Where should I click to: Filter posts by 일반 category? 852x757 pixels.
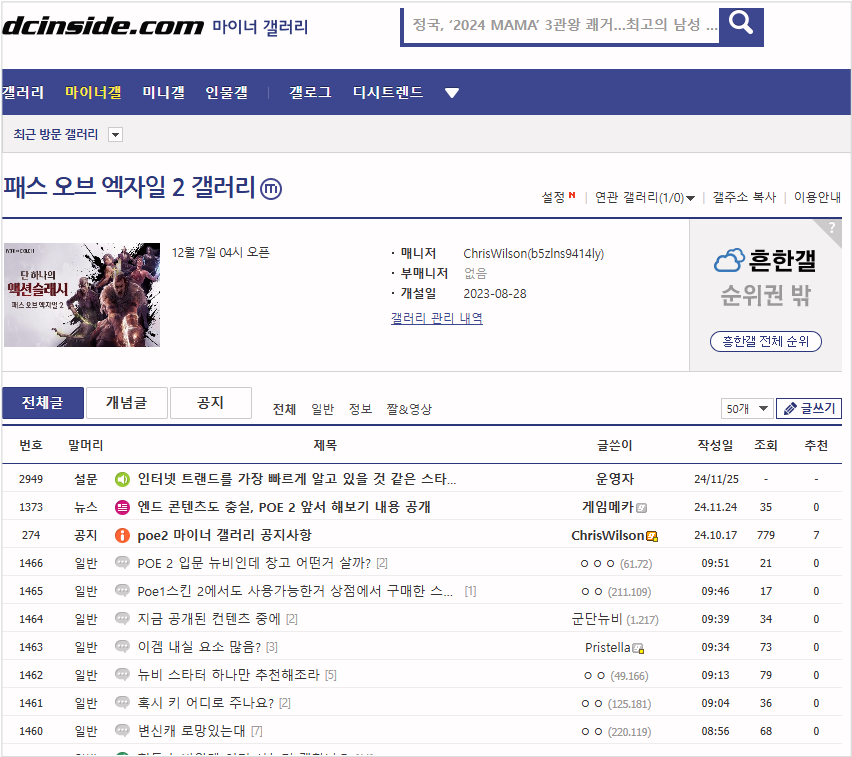323,409
